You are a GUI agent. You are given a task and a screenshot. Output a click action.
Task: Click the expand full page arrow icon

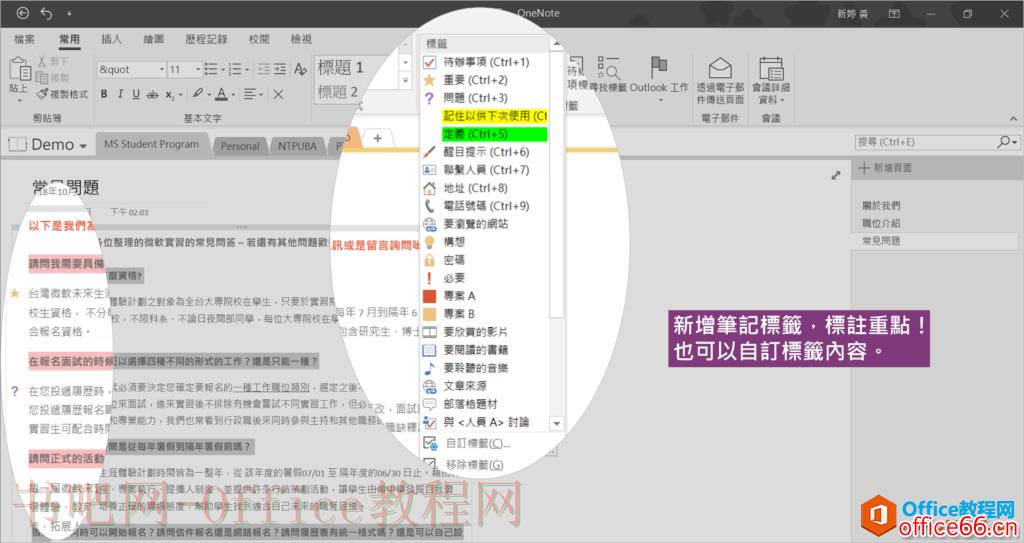coord(835,175)
